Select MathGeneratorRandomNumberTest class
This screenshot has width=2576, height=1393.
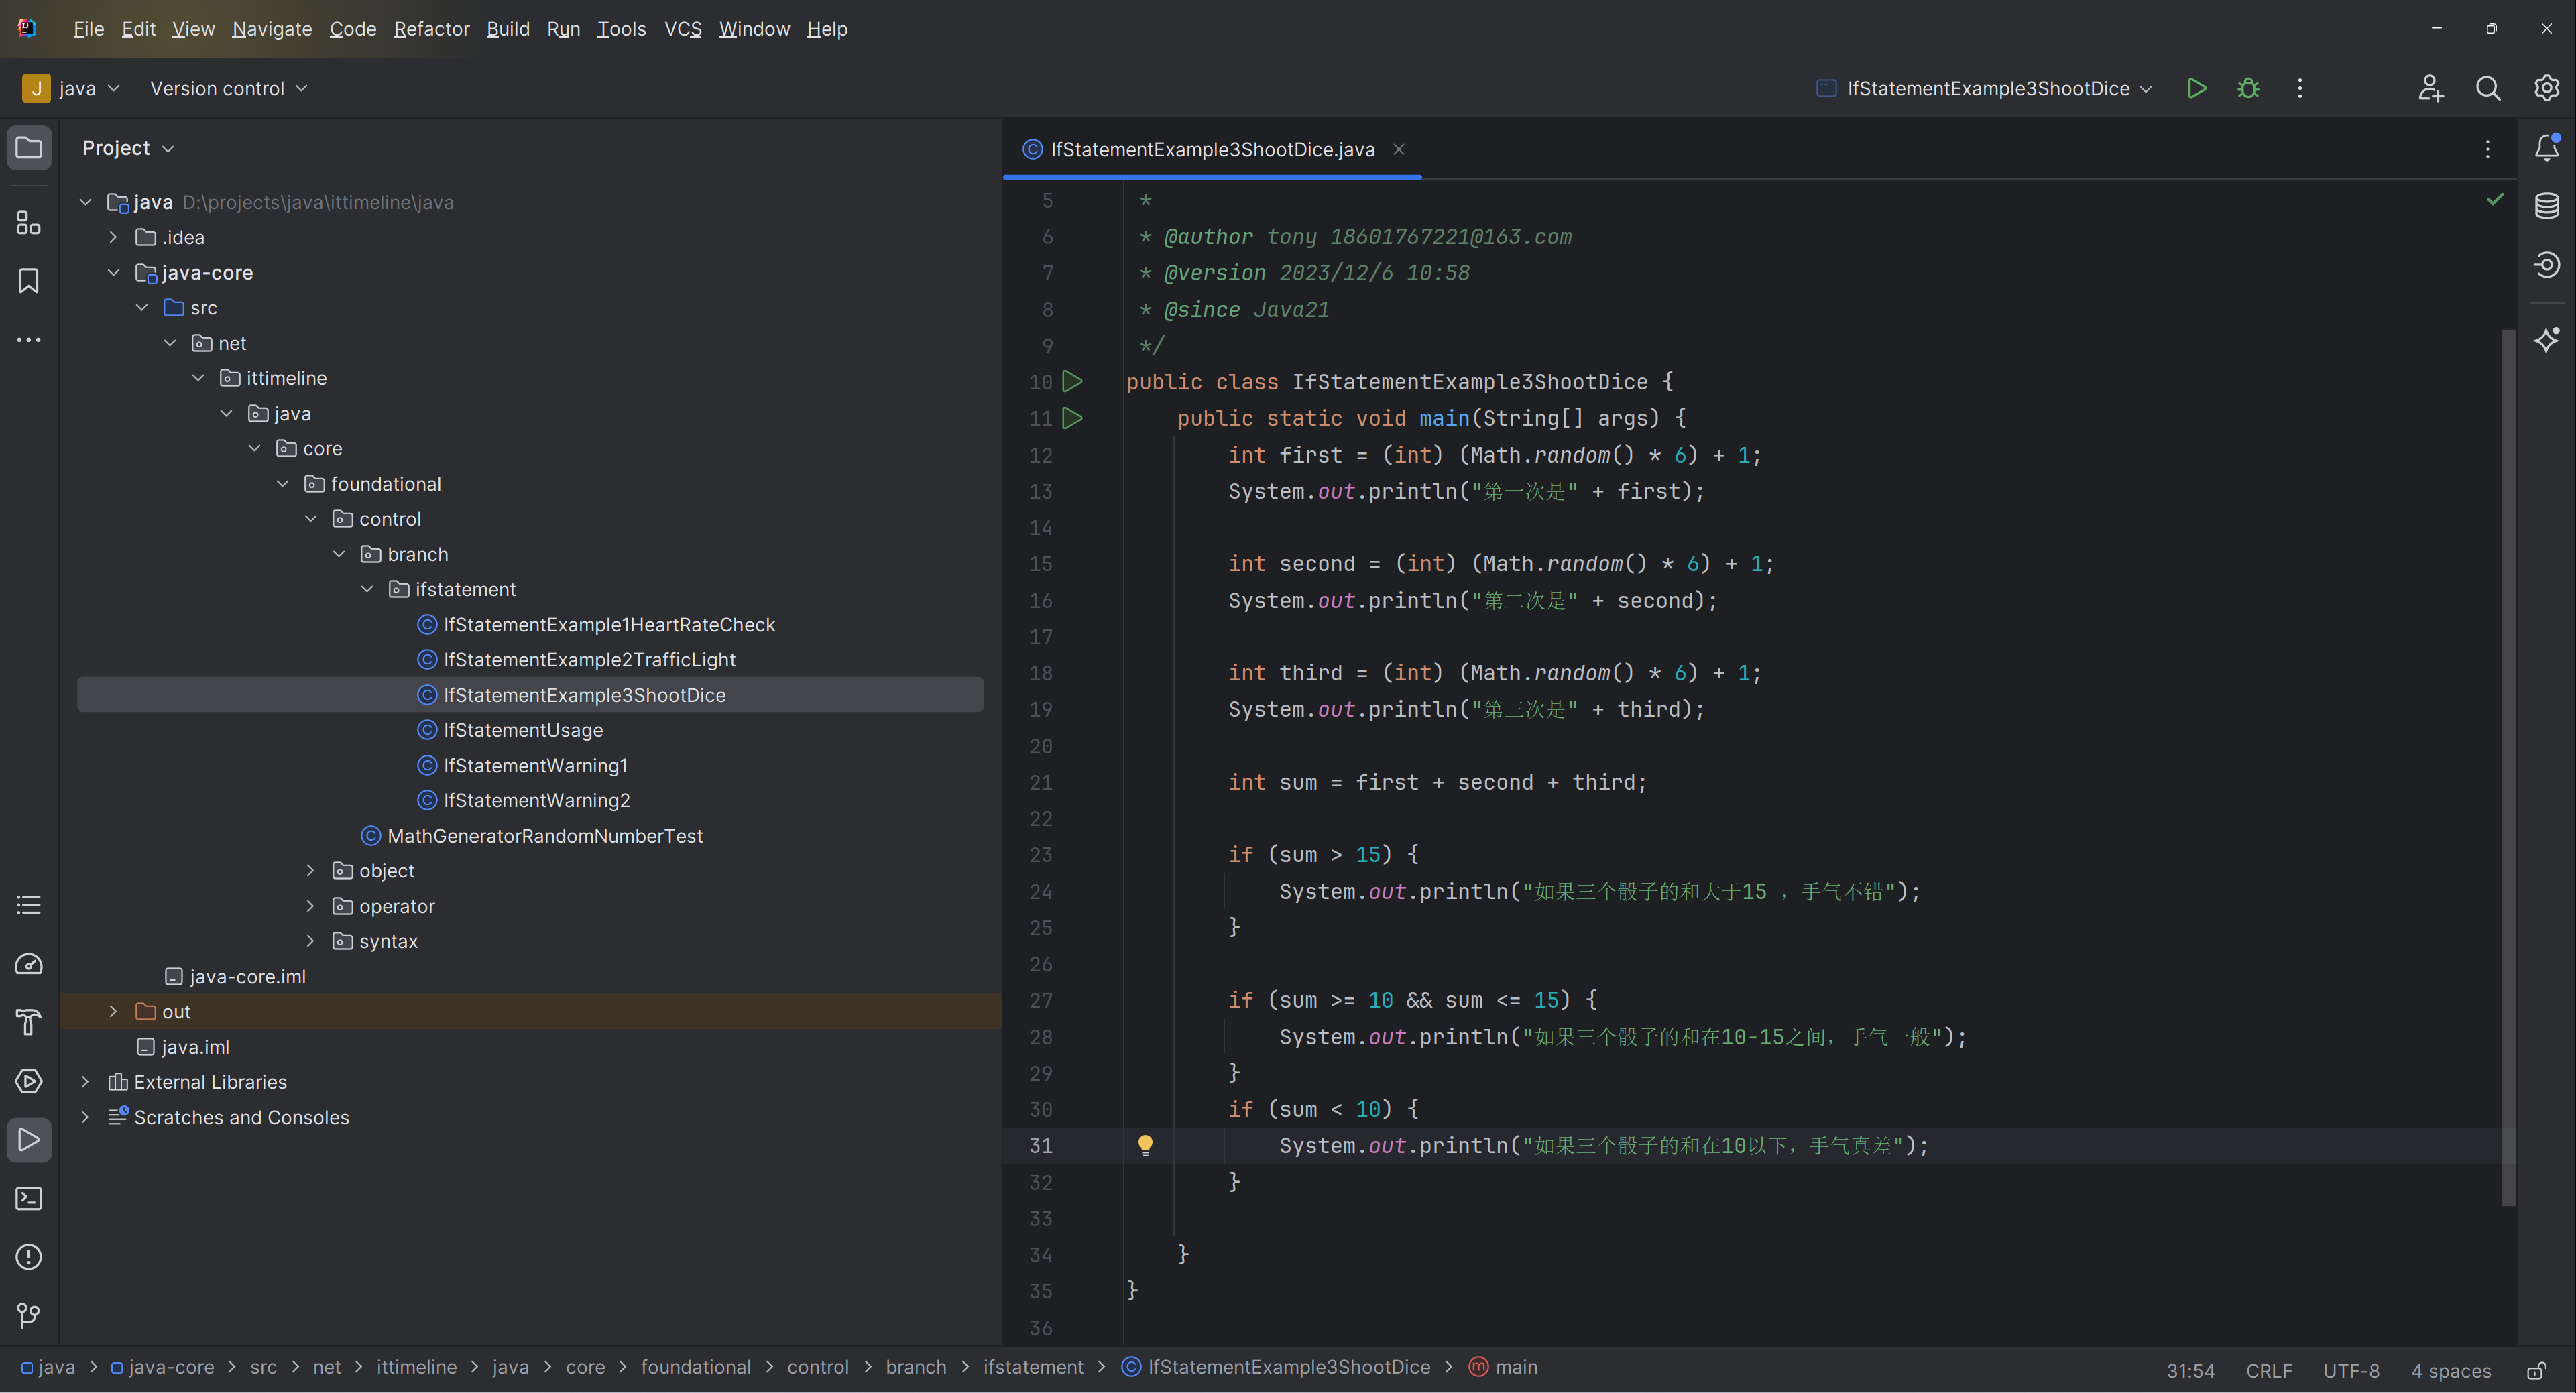(544, 835)
